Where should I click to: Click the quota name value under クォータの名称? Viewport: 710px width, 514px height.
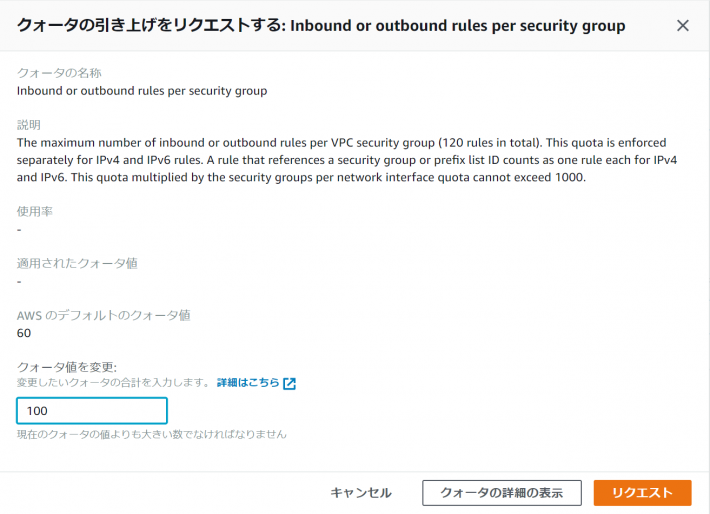(x=142, y=91)
